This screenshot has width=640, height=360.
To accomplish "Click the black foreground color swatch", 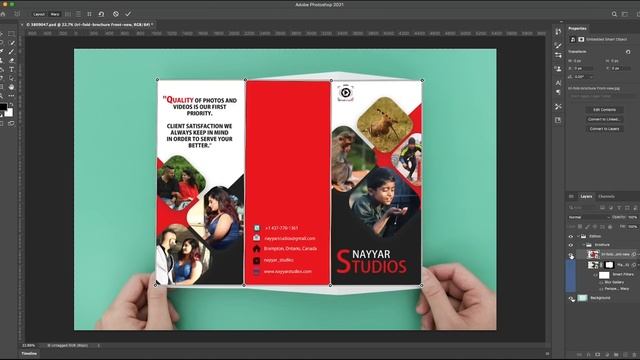I will (3, 107).
